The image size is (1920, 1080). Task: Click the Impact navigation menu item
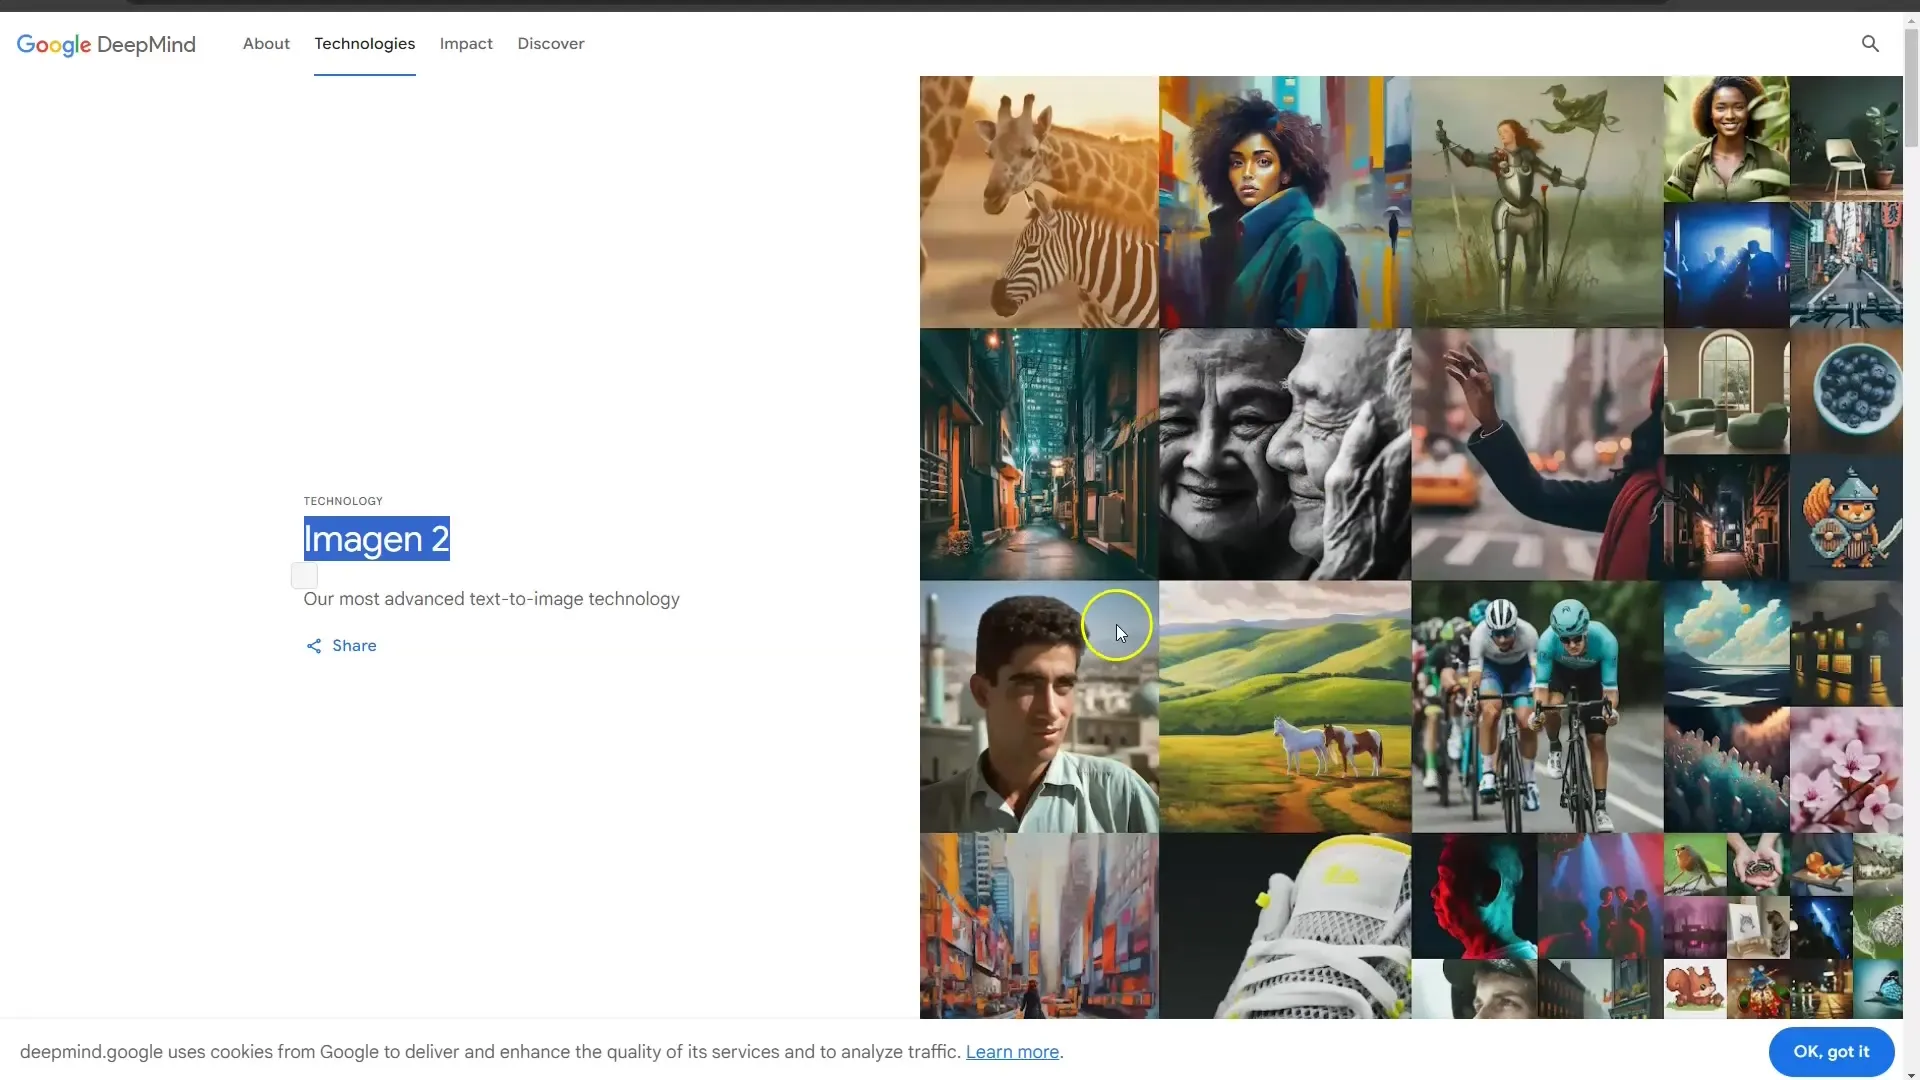465,44
